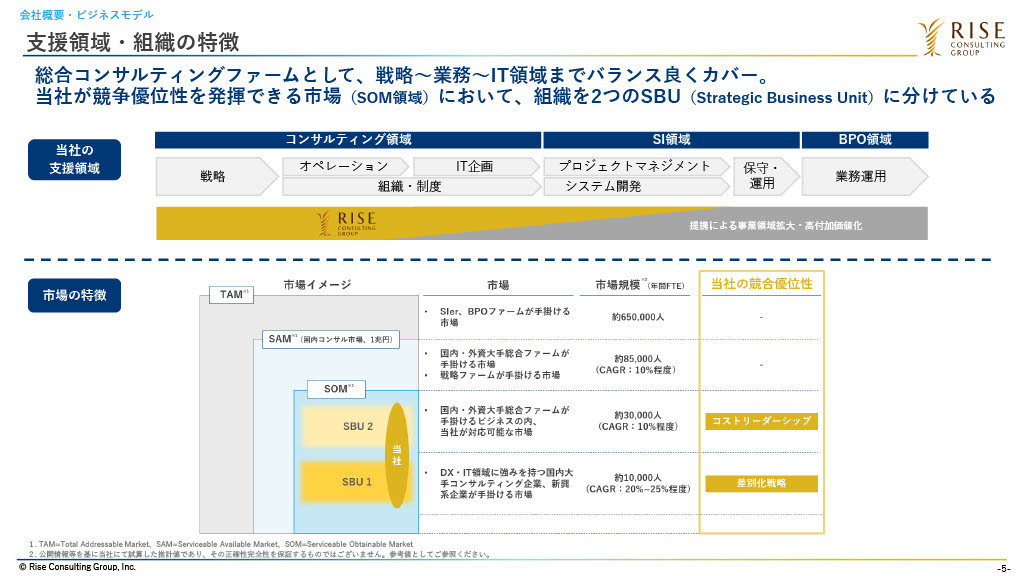Select the 保守・運用 arrow box
This screenshot has width=1024, height=576.
click(765, 176)
